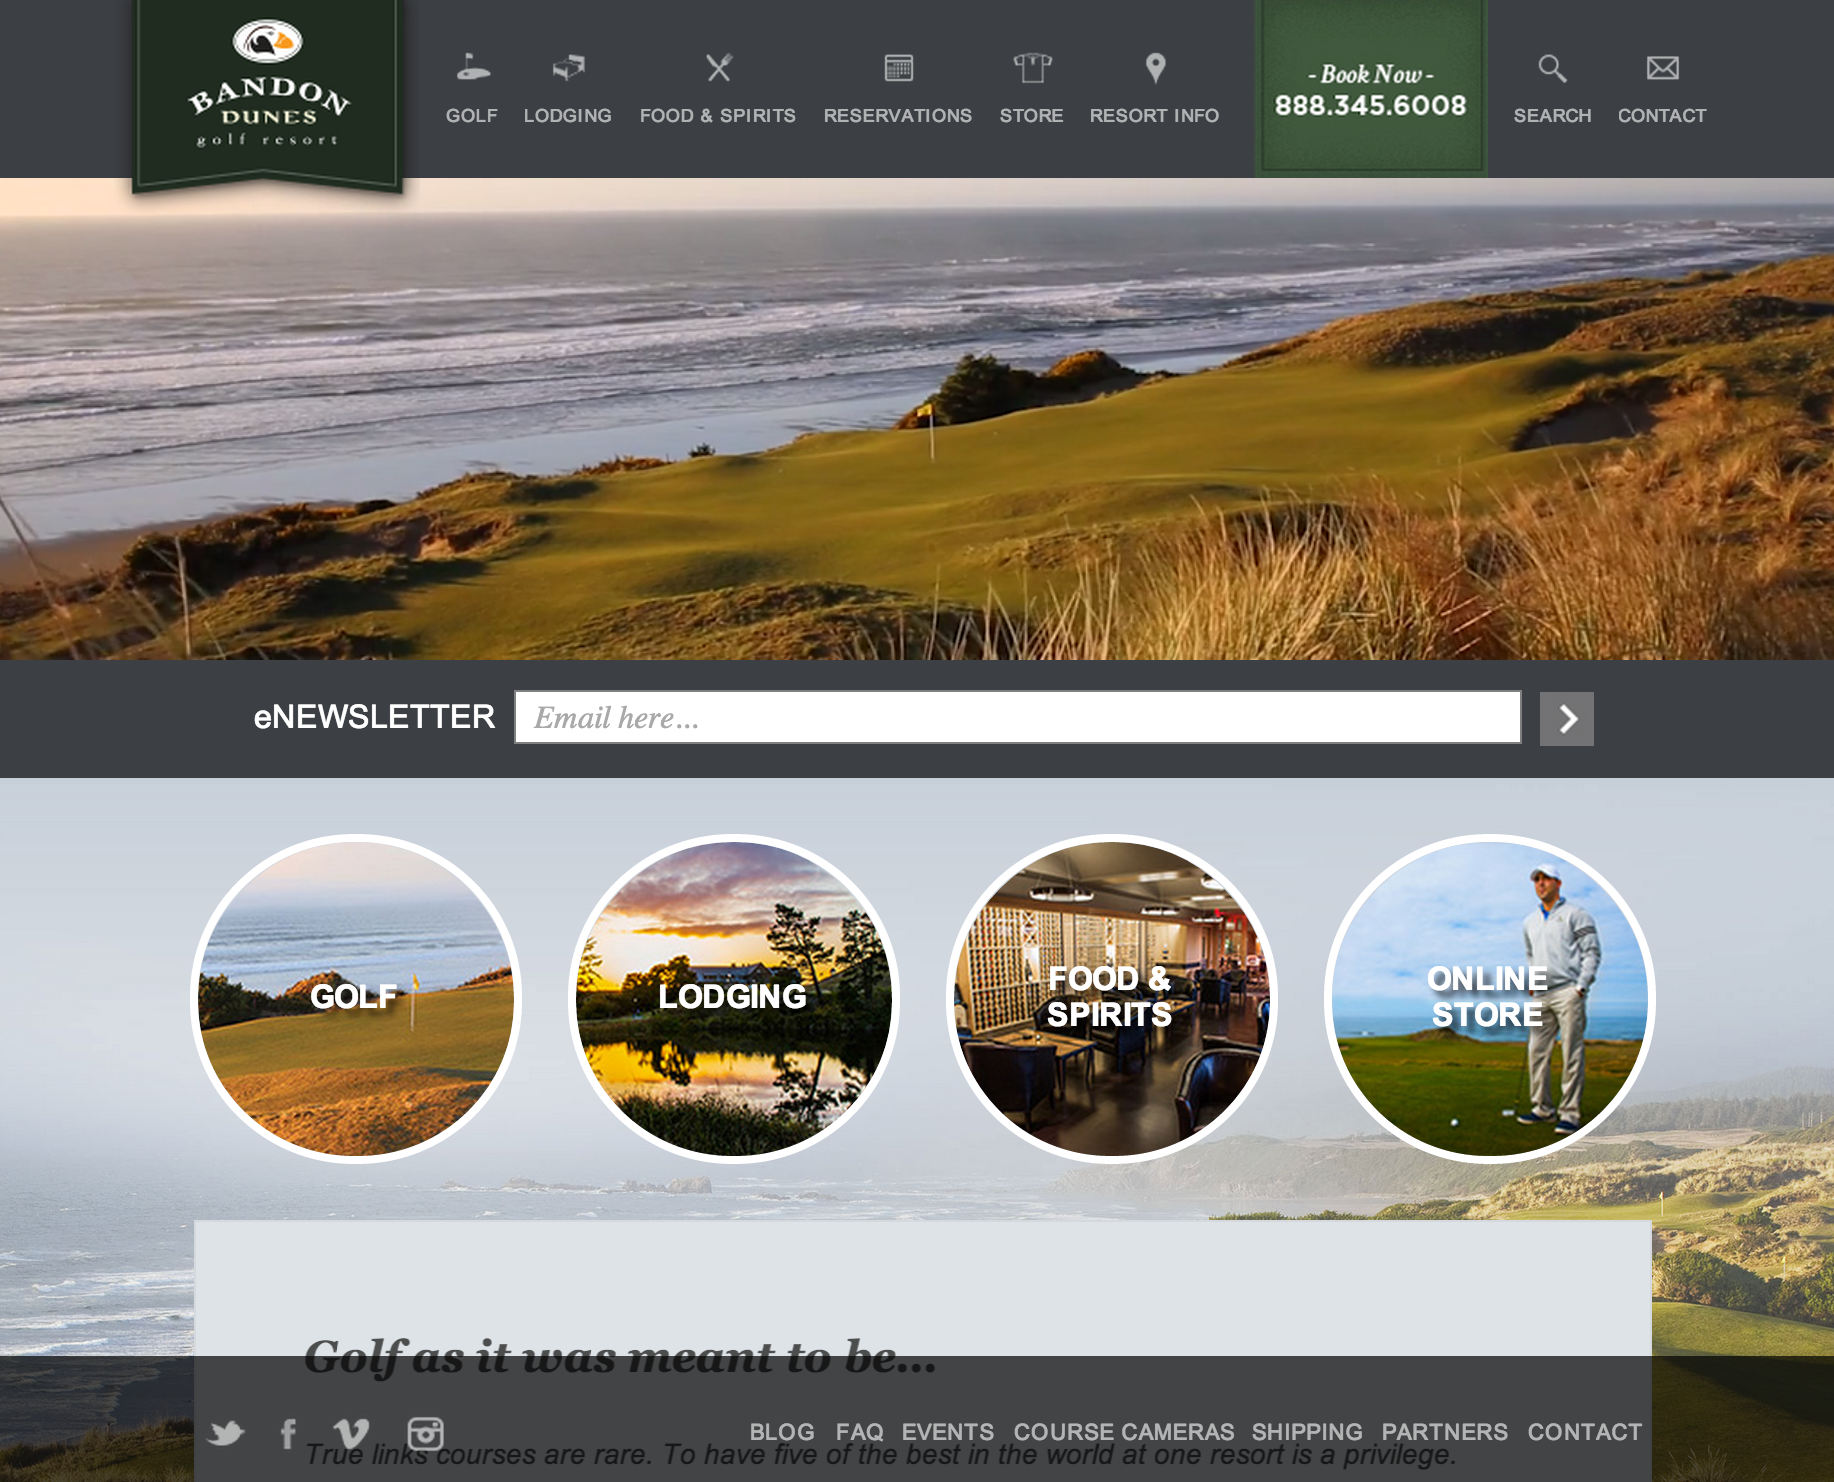This screenshot has width=1834, height=1482.
Task: Open CONTACT in the footer bar
Action: [x=1584, y=1432]
